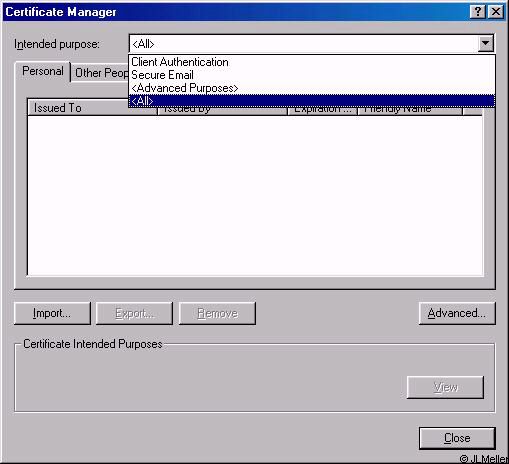Close Certificate Manager with the X icon

(496, 12)
